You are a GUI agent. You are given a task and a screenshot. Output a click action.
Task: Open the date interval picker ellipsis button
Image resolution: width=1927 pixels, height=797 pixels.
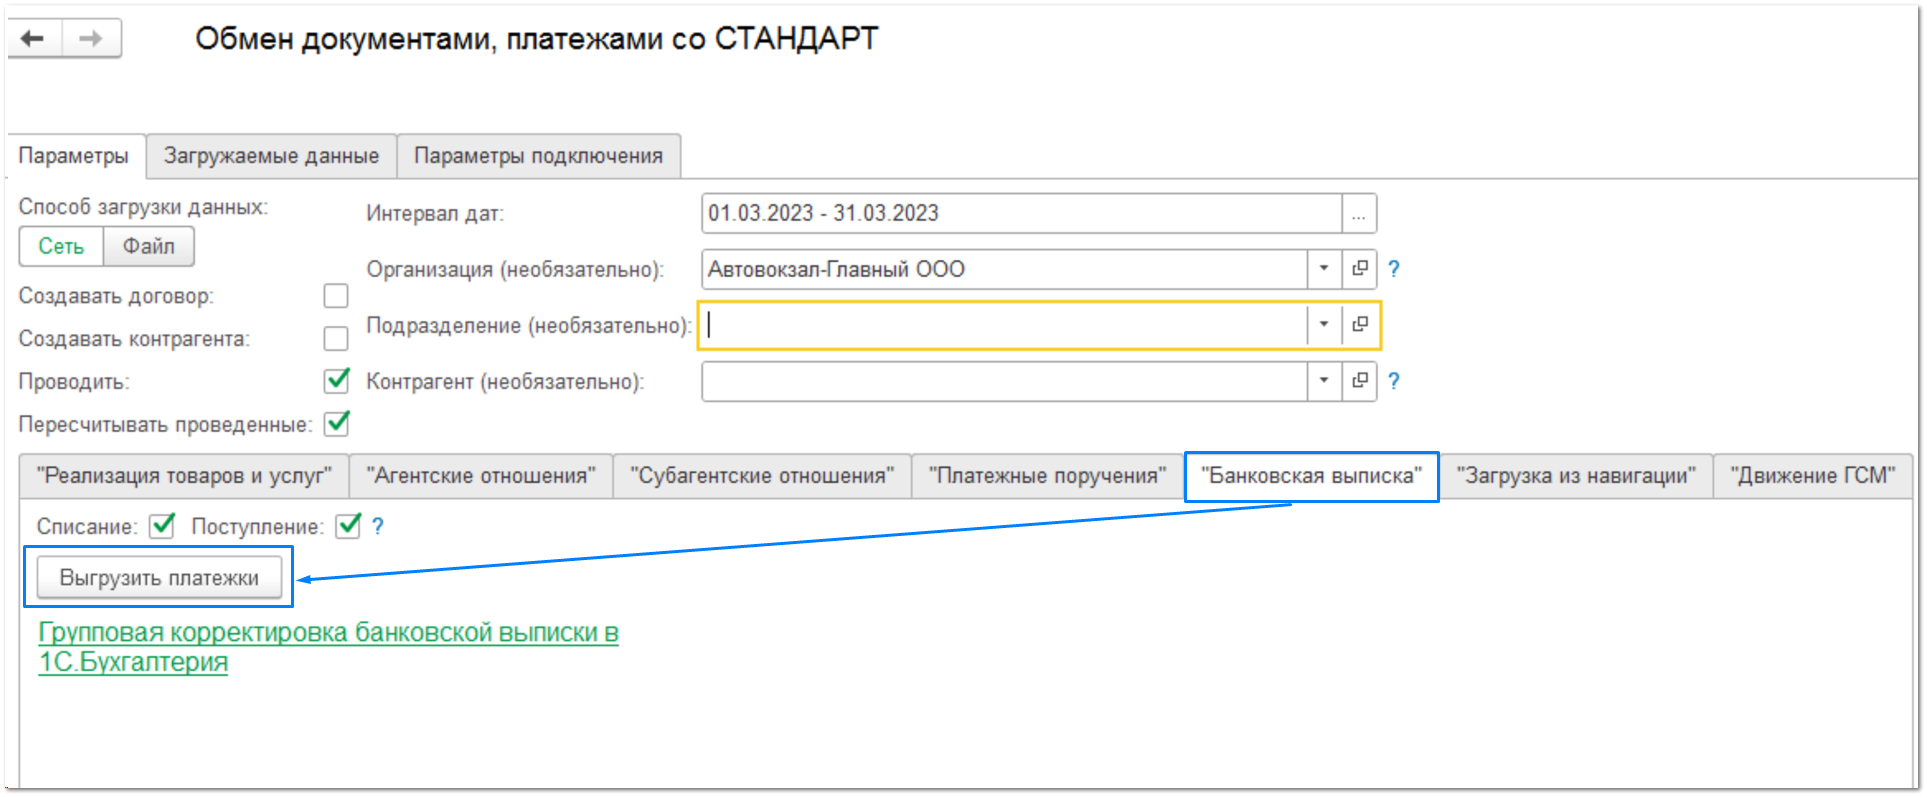click(x=1358, y=214)
